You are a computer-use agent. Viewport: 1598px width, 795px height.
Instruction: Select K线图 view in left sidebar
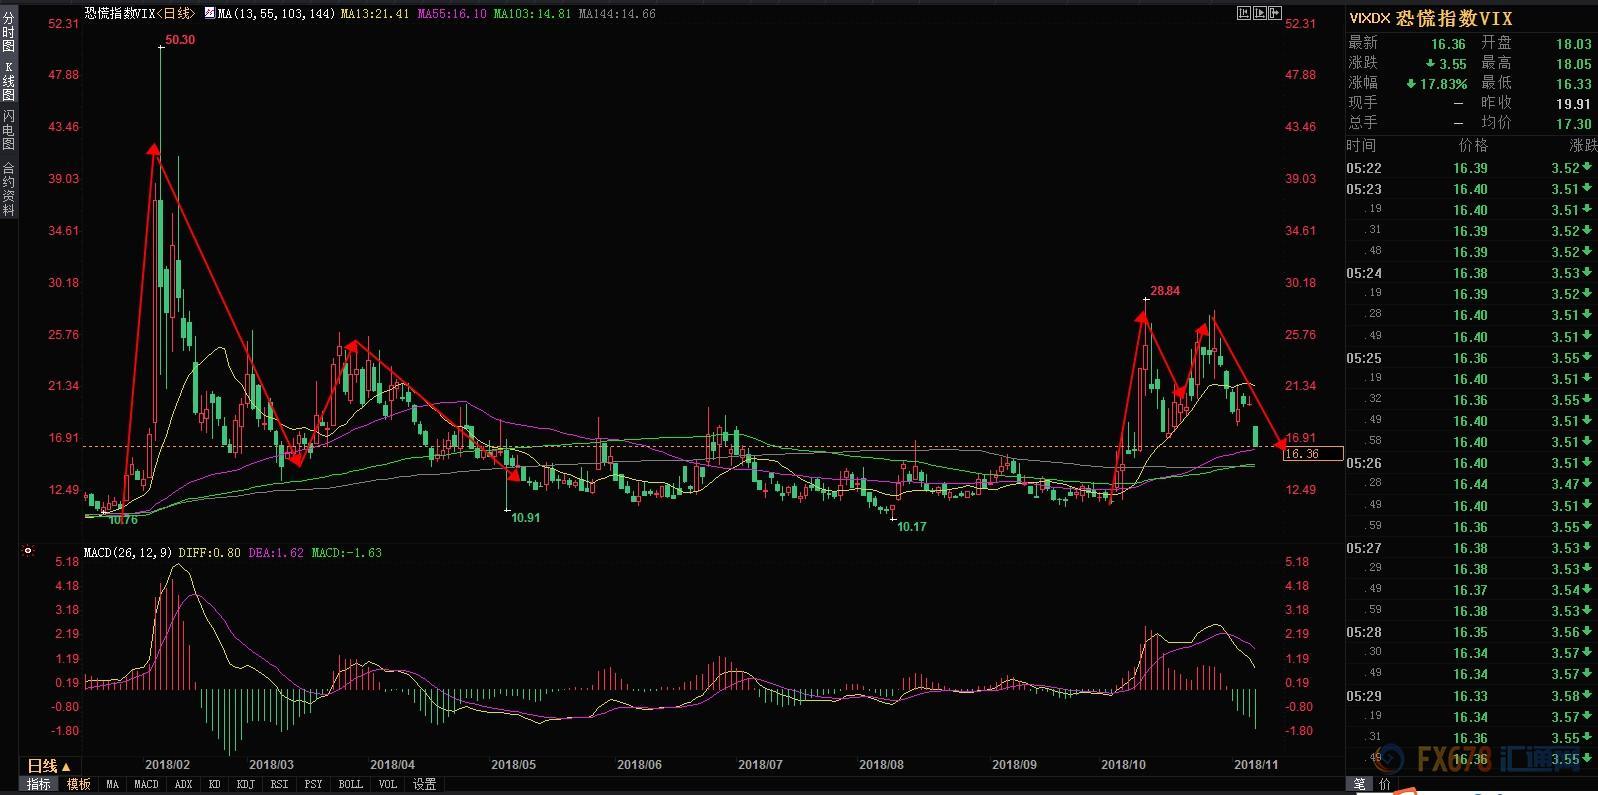(8, 81)
